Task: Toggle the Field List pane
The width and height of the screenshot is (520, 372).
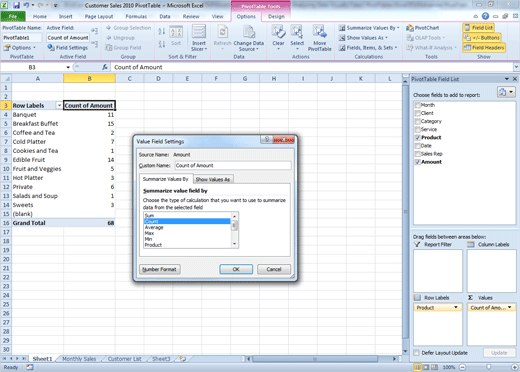Action: [x=479, y=28]
